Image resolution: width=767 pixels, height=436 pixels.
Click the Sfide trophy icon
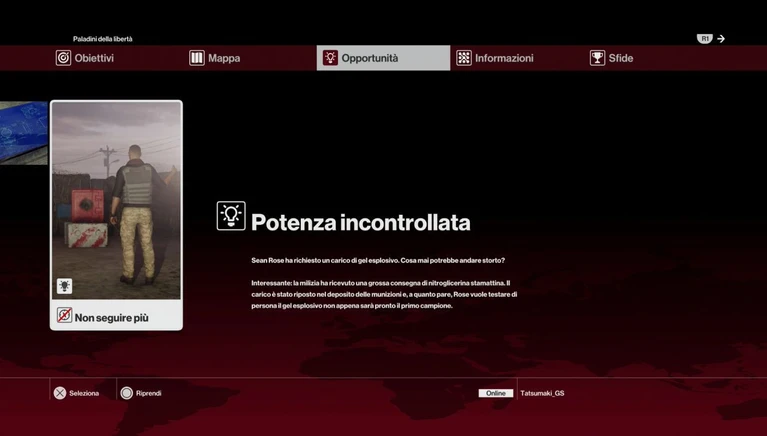click(x=597, y=58)
